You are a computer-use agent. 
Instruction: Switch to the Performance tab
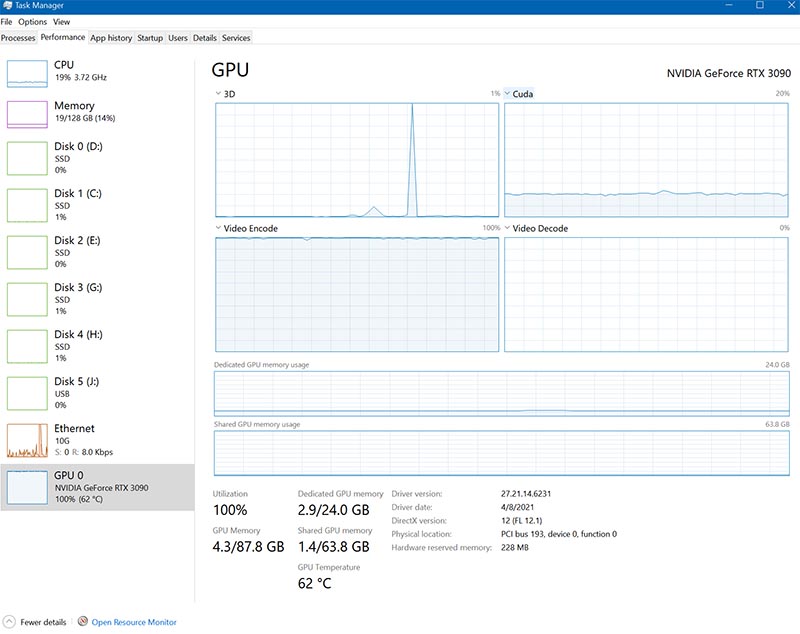point(63,37)
